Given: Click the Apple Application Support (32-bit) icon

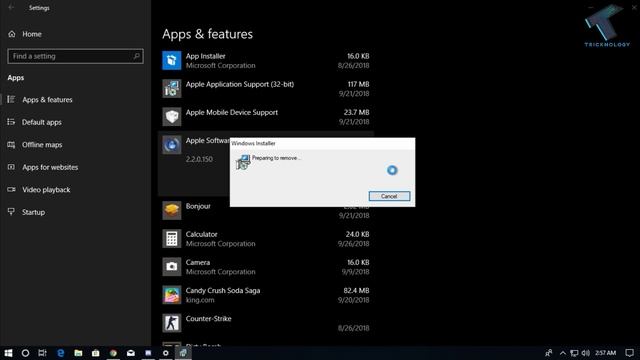Looking at the screenshot, I should pyautogui.click(x=171, y=89).
